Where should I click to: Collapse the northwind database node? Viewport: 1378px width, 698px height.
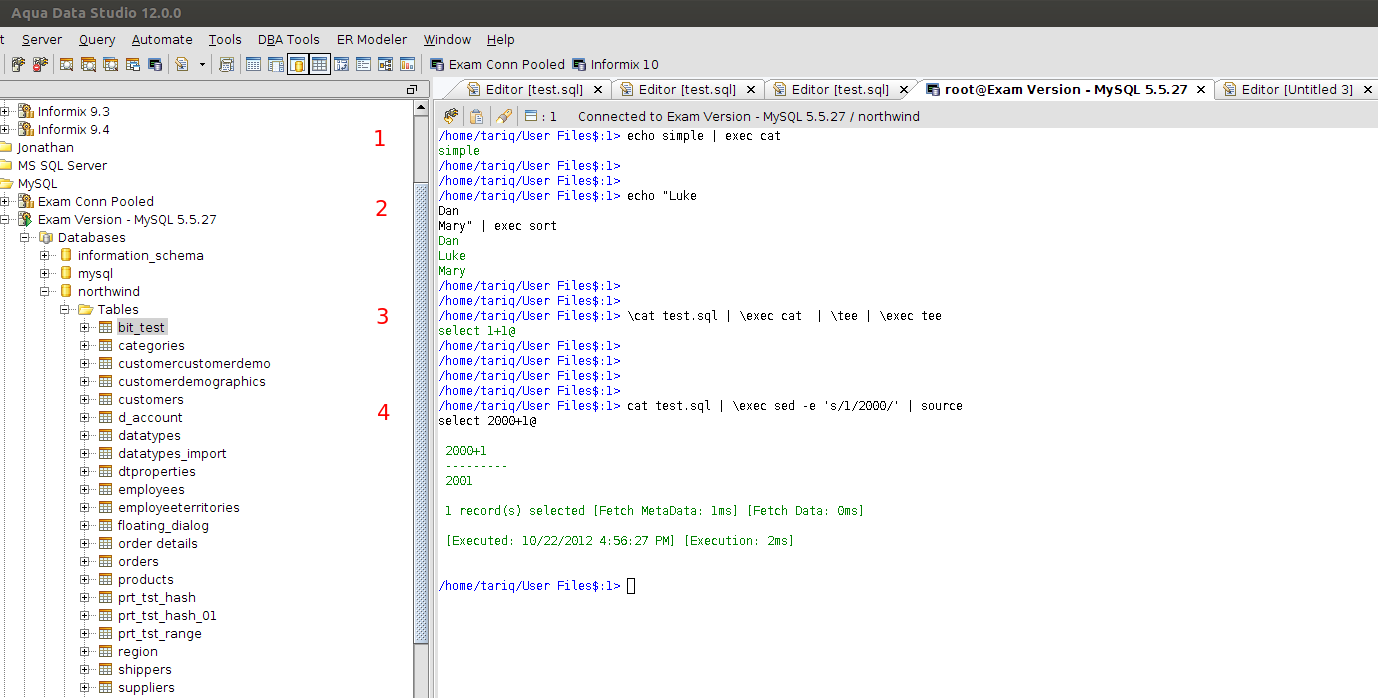pos(44,291)
